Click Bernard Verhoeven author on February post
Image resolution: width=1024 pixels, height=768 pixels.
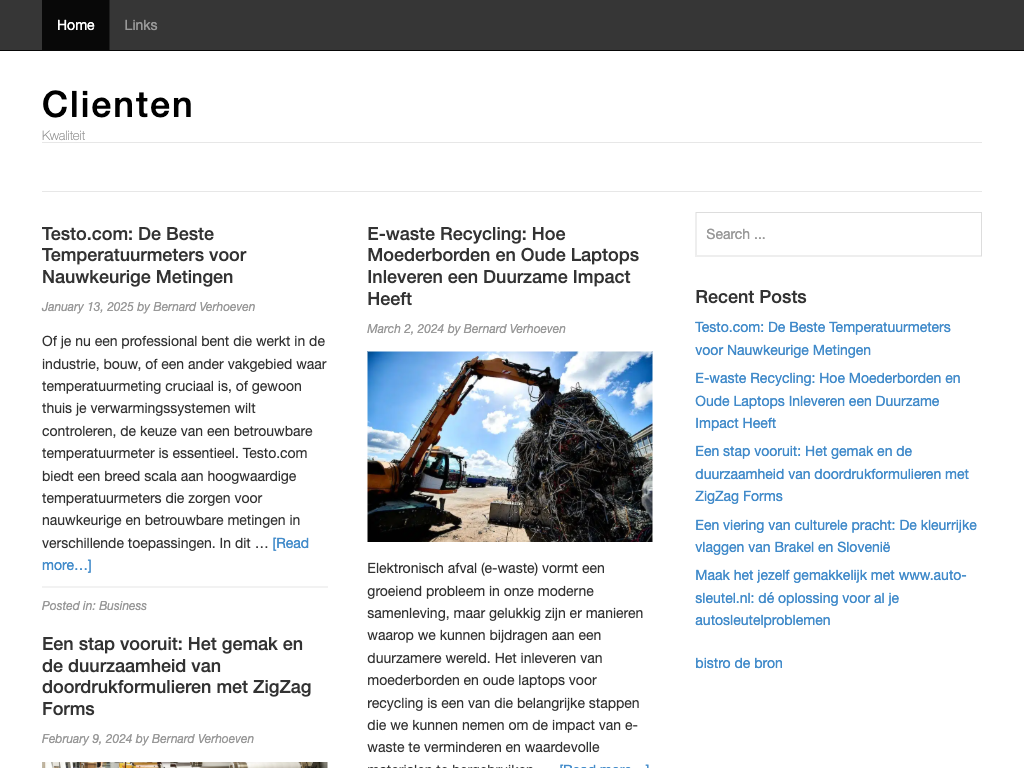(203, 739)
